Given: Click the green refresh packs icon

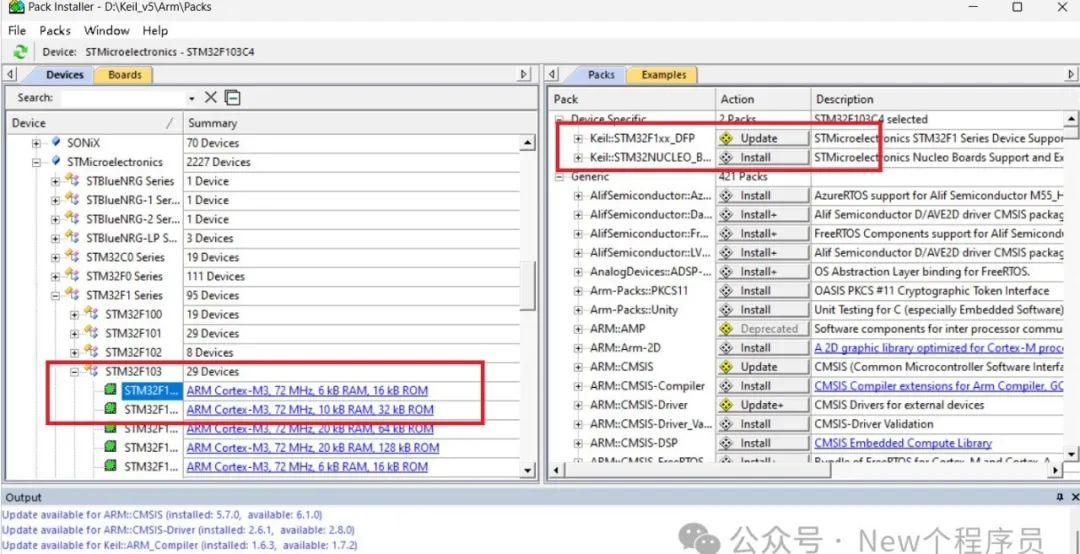Looking at the screenshot, I should pos(21,52).
